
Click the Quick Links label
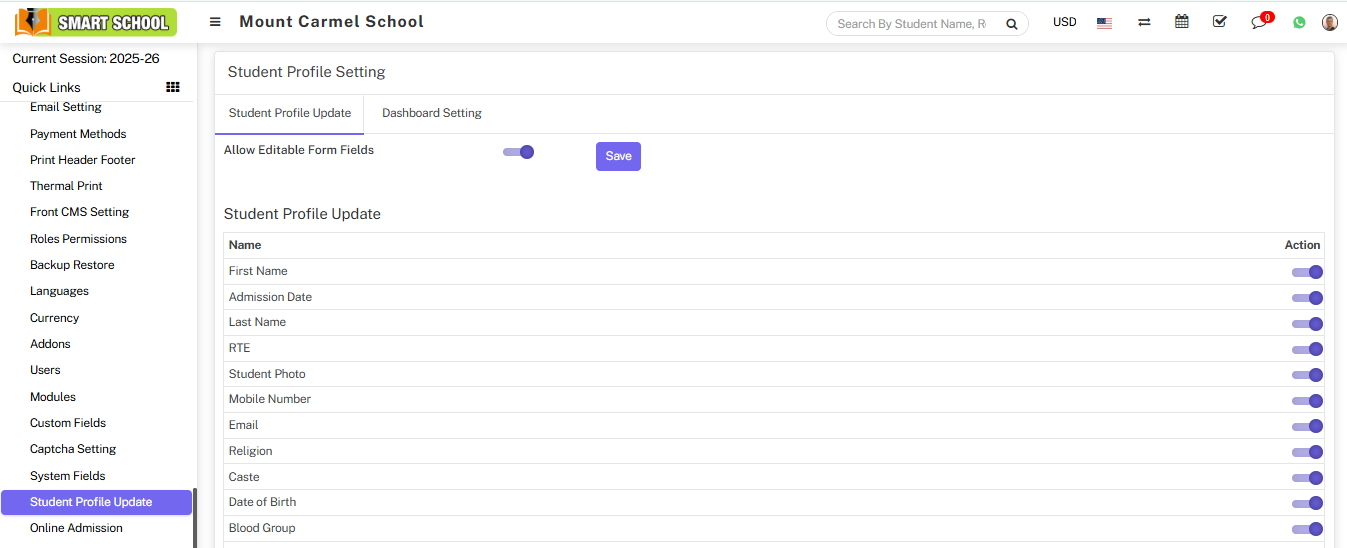[x=46, y=87]
